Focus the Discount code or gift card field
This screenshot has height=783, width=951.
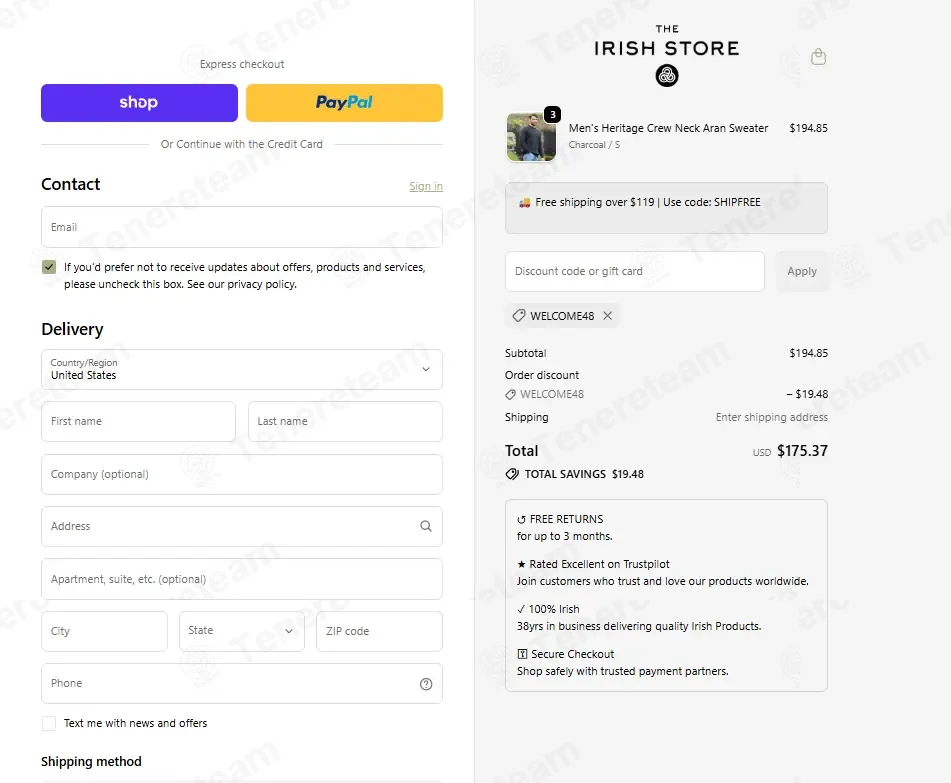pos(634,271)
